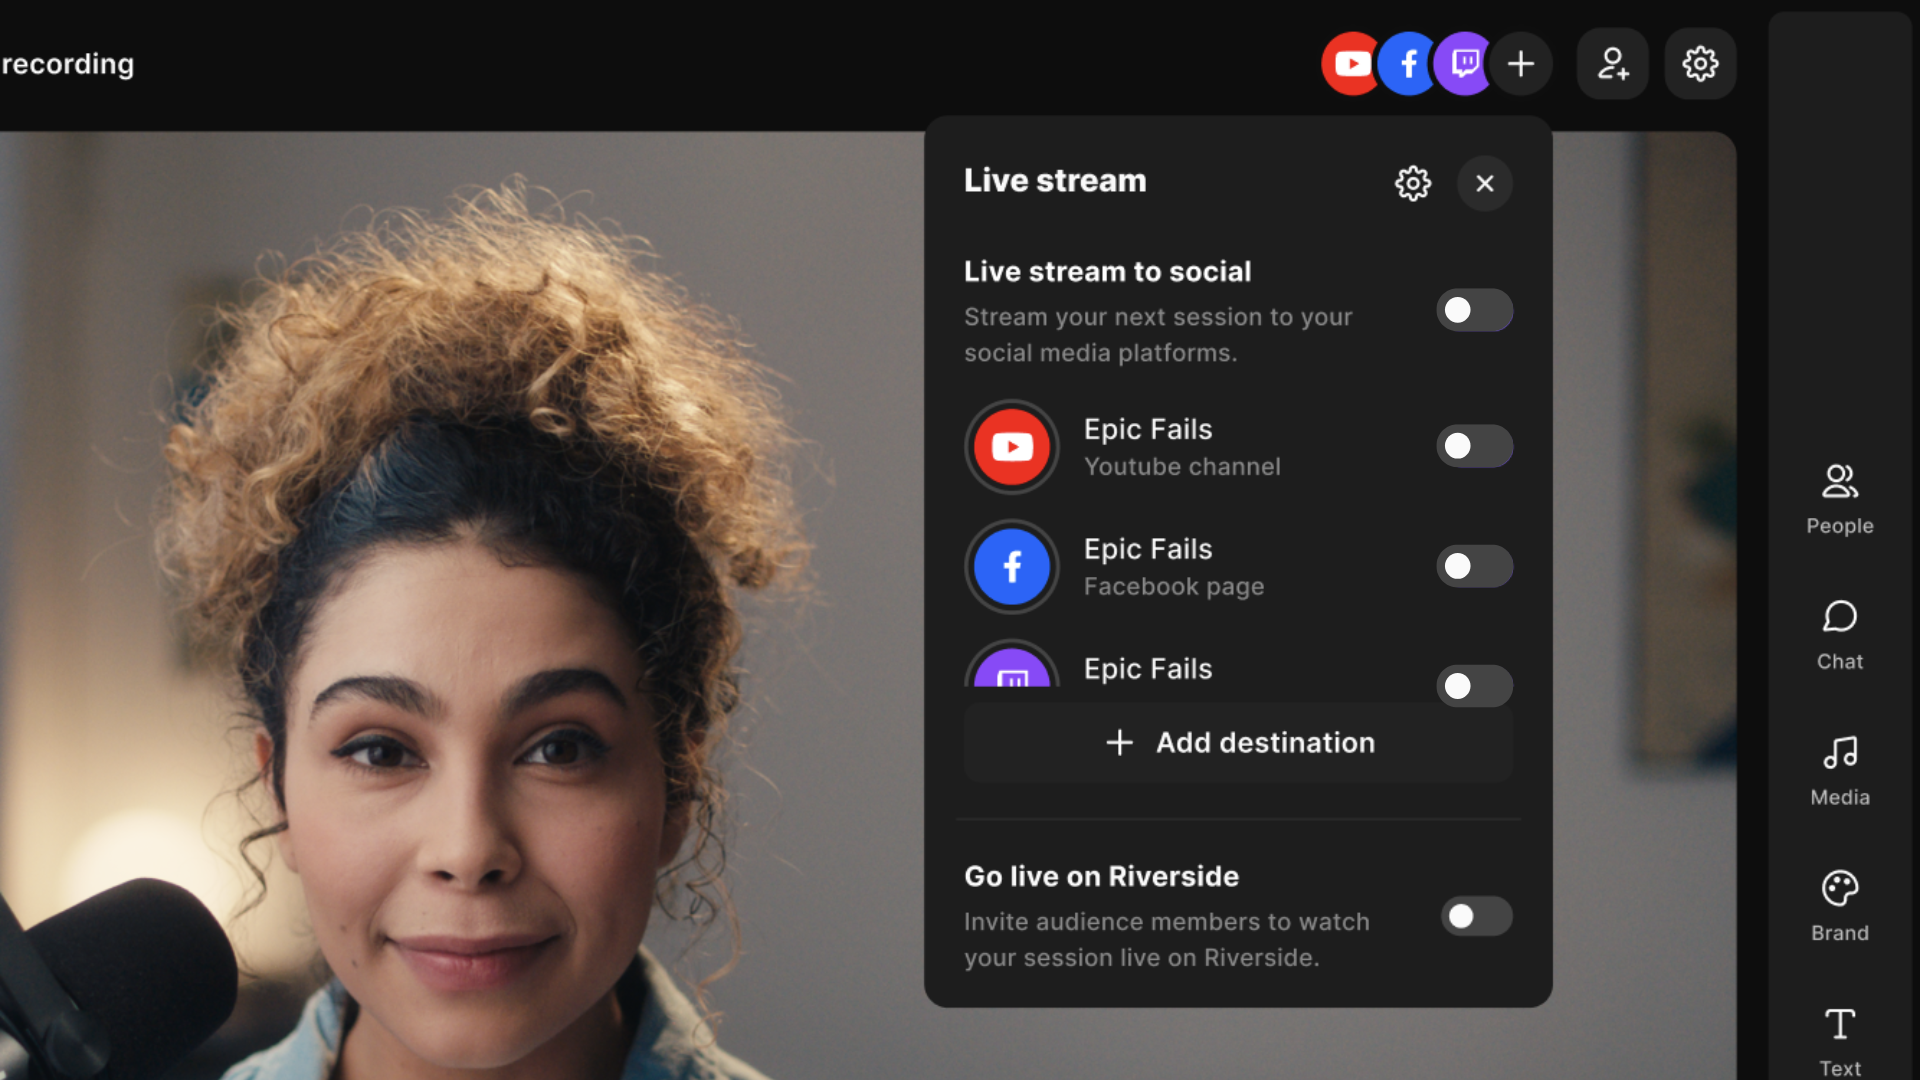The image size is (1920, 1080).
Task: Click the 'Youtube channel' label text
Action: [1182, 467]
